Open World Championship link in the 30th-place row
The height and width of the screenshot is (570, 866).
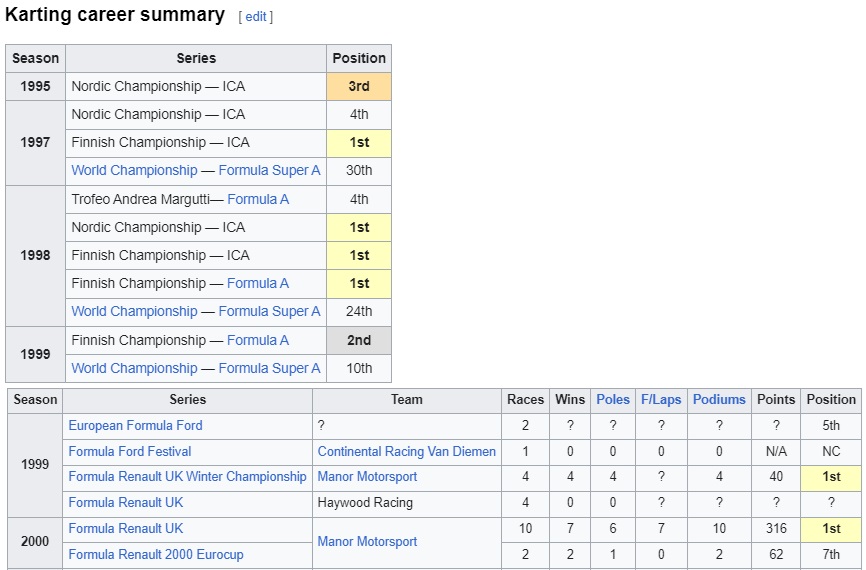134,170
